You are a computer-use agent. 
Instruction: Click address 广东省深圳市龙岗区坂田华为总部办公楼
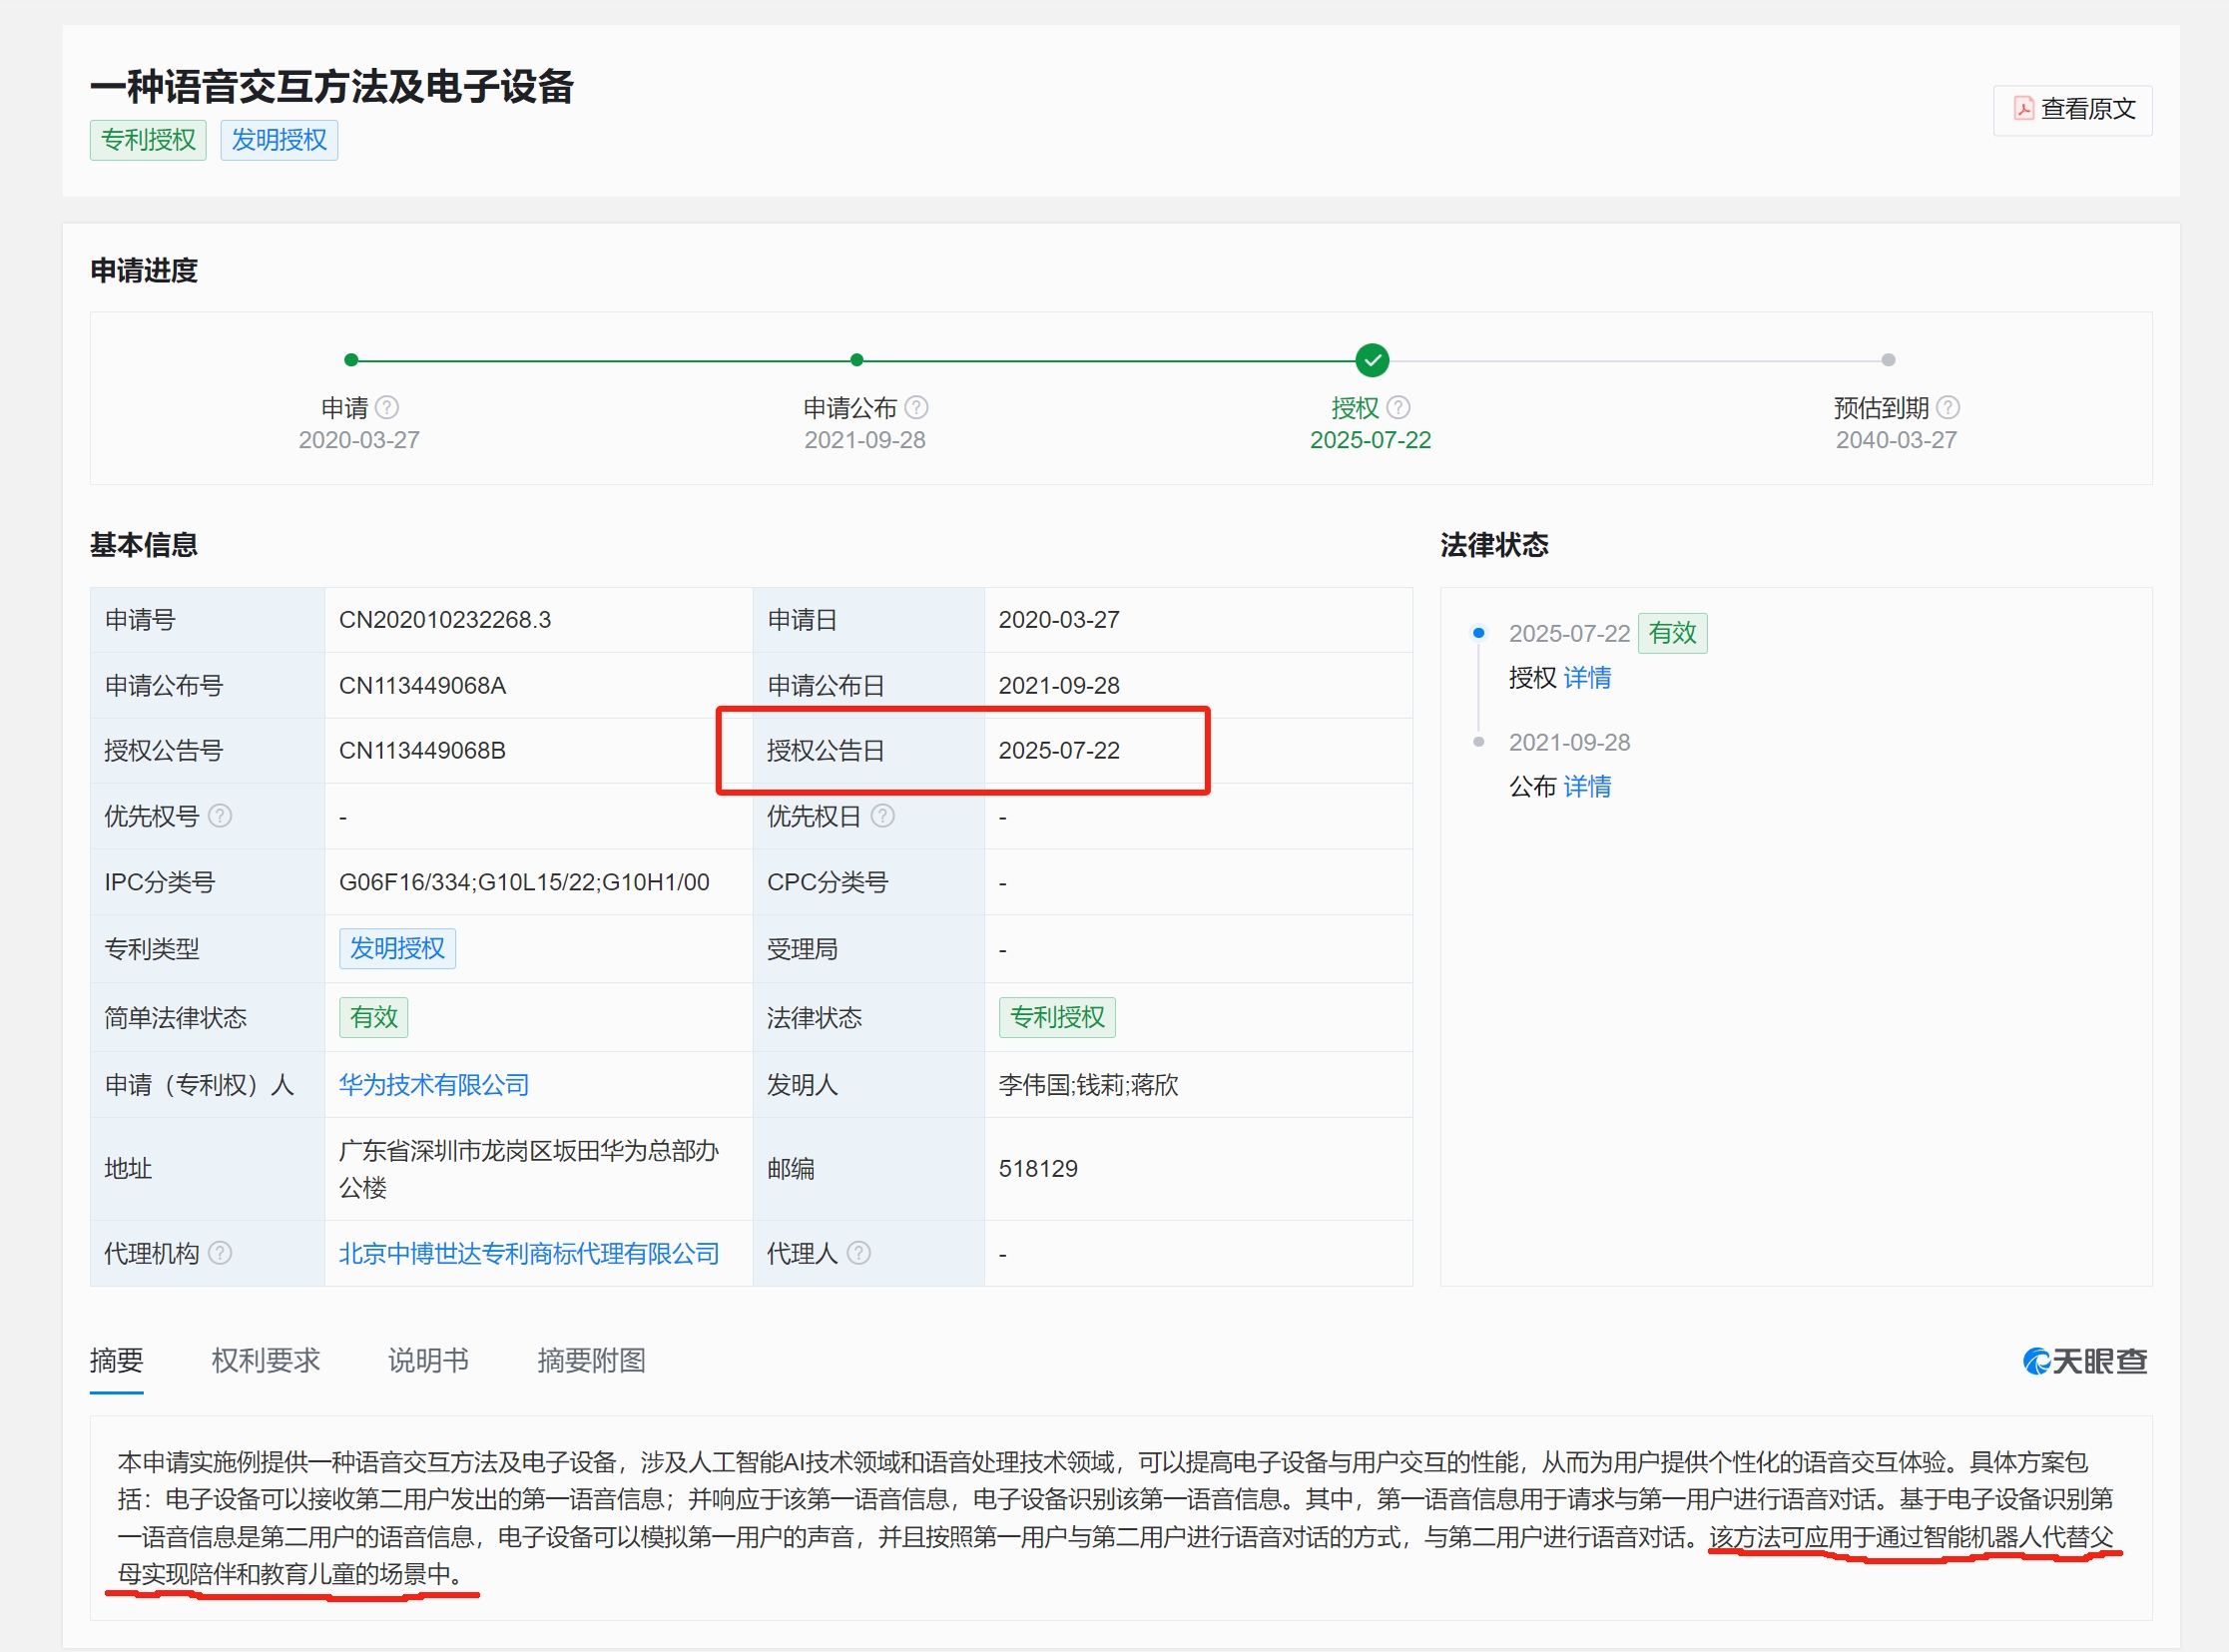tap(528, 1170)
